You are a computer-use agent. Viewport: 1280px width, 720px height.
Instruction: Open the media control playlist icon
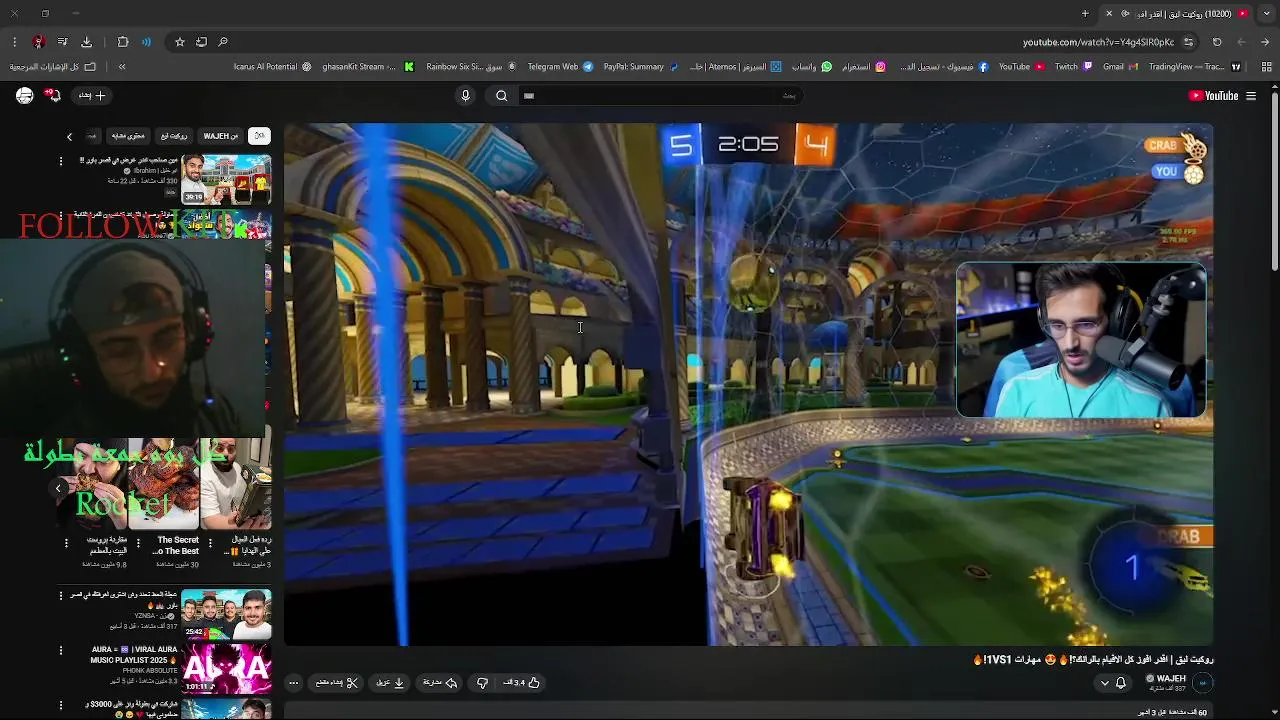[62, 42]
